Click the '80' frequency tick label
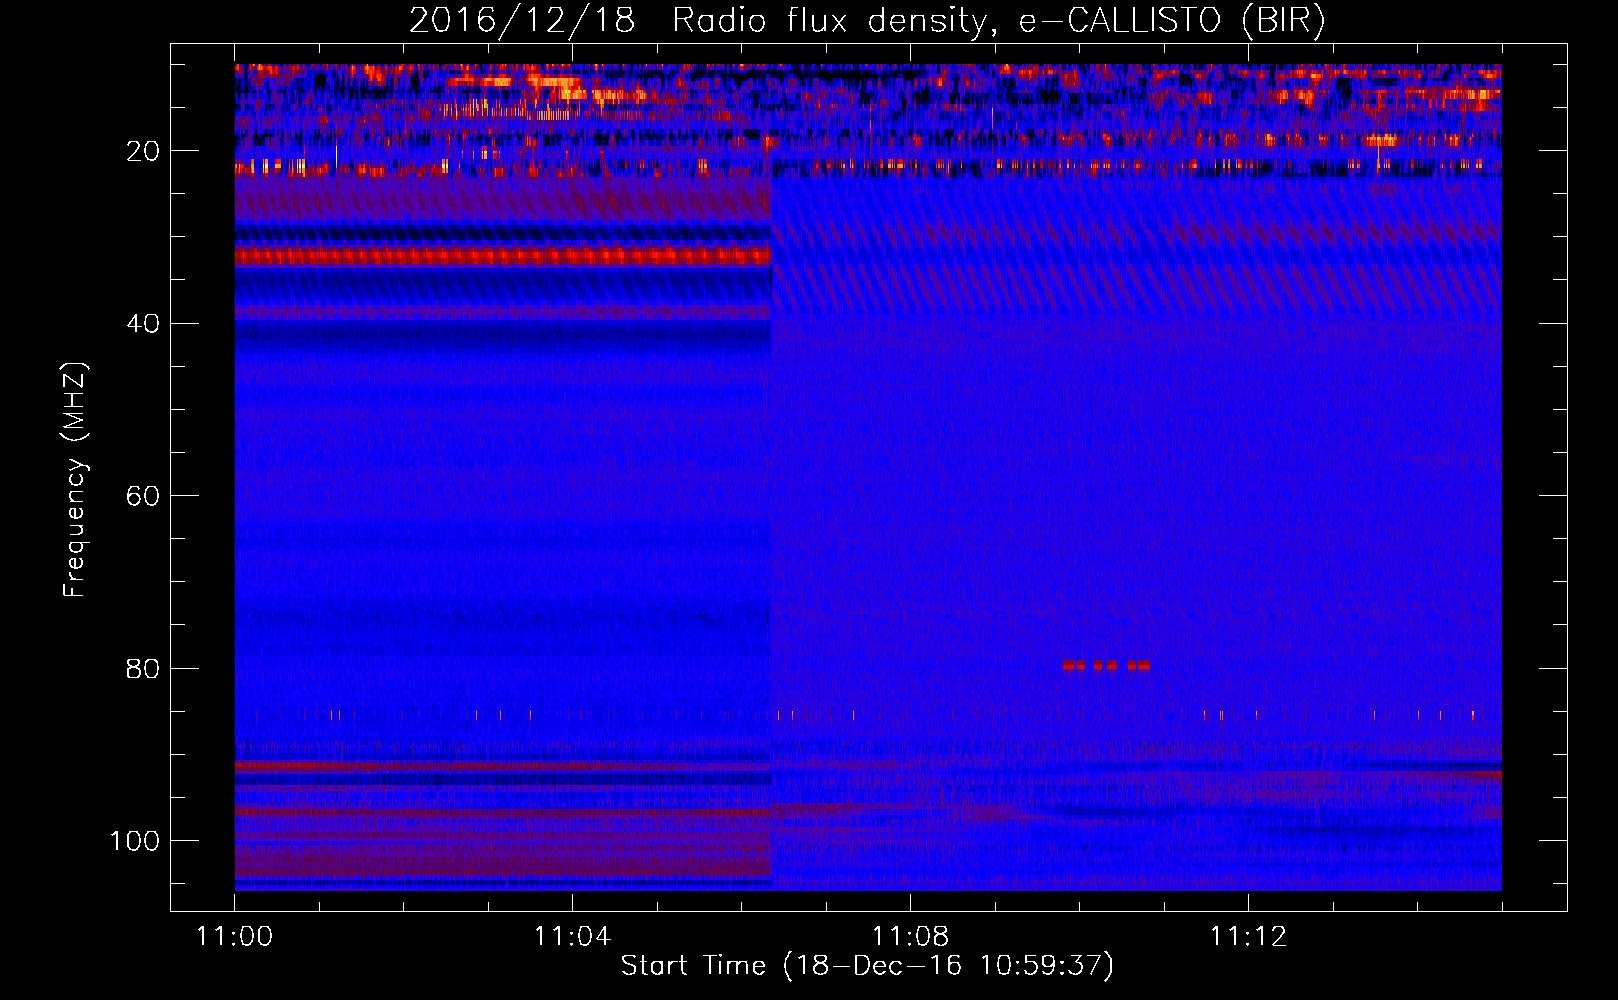This screenshot has height=1000, width=1618. pos(143,669)
